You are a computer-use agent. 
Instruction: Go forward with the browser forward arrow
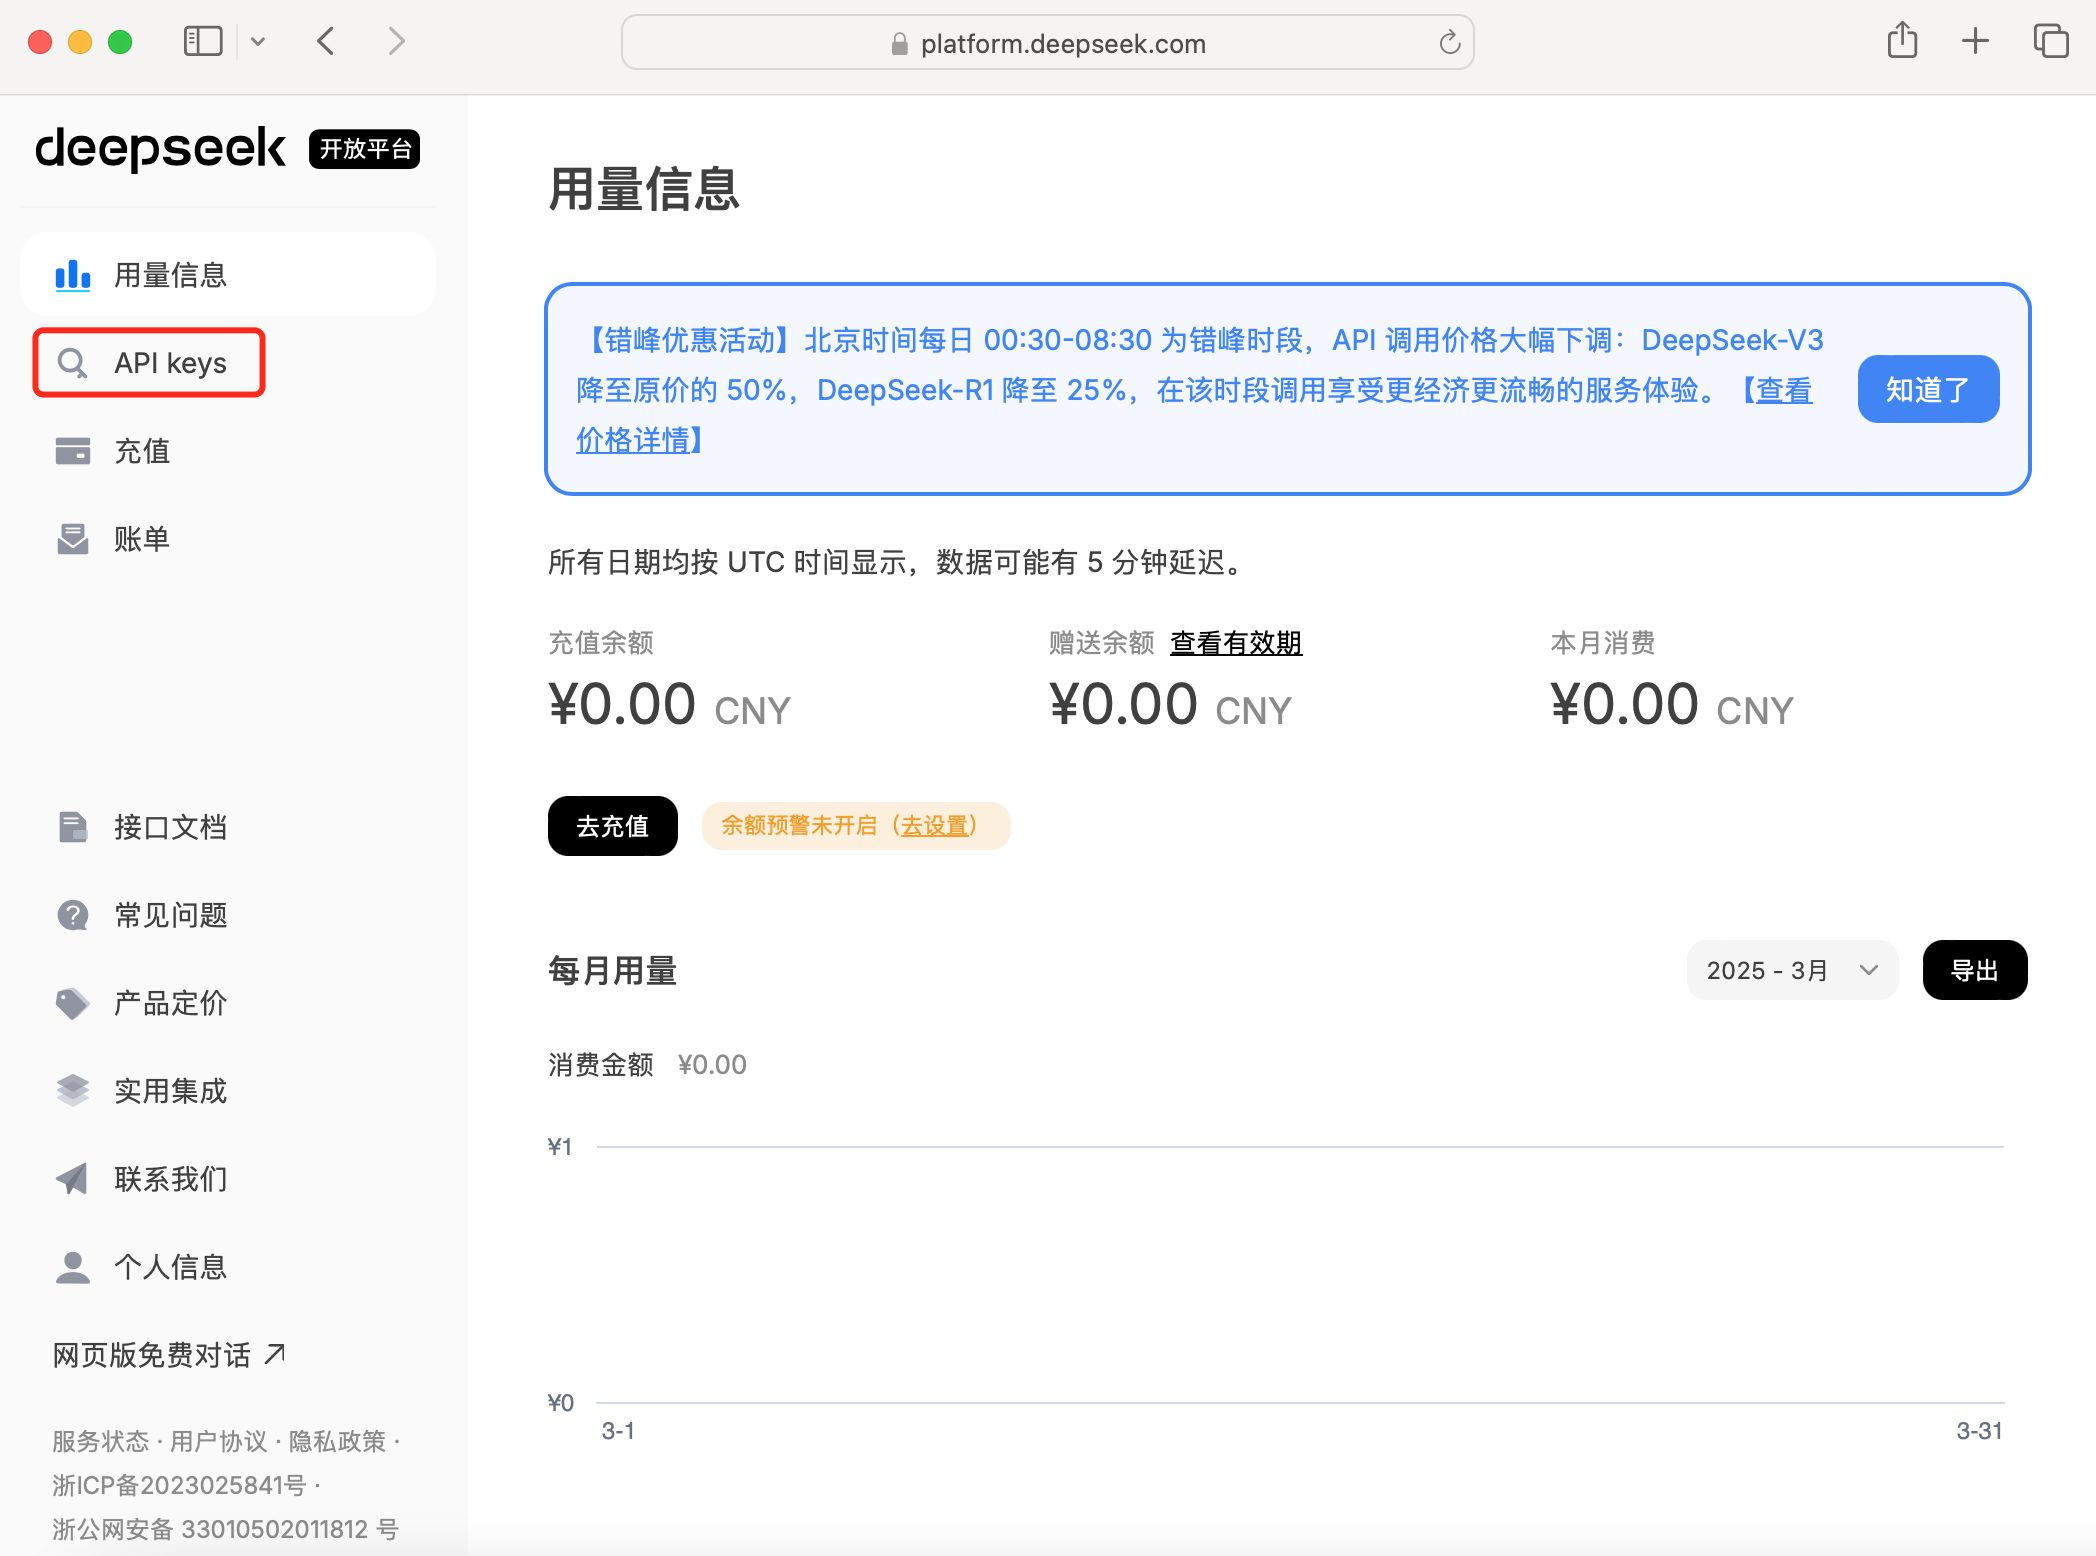397,41
